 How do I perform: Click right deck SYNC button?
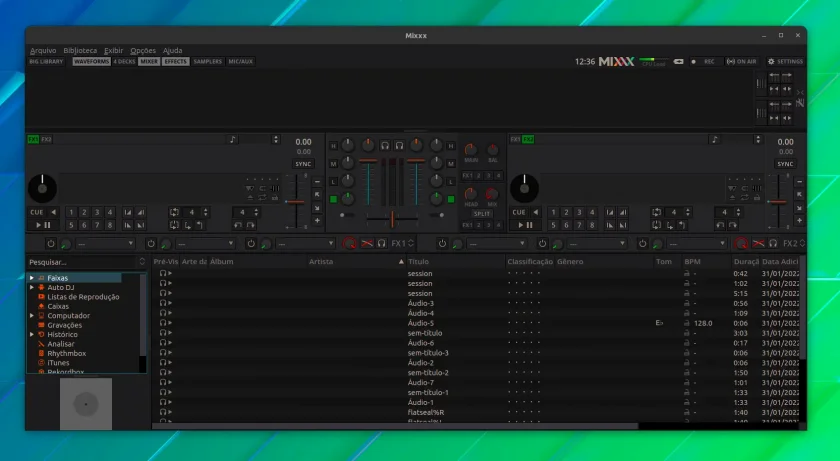[x=785, y=164]
